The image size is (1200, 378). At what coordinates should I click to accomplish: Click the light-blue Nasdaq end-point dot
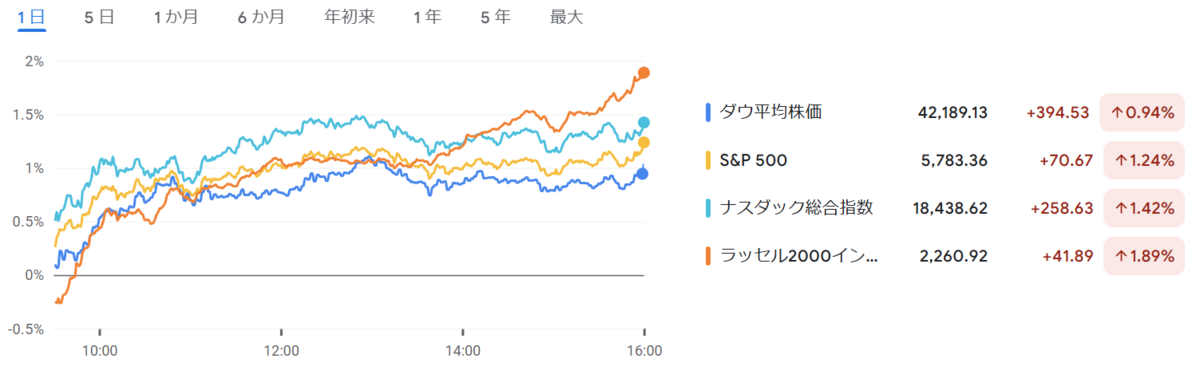tap(644, 123)
